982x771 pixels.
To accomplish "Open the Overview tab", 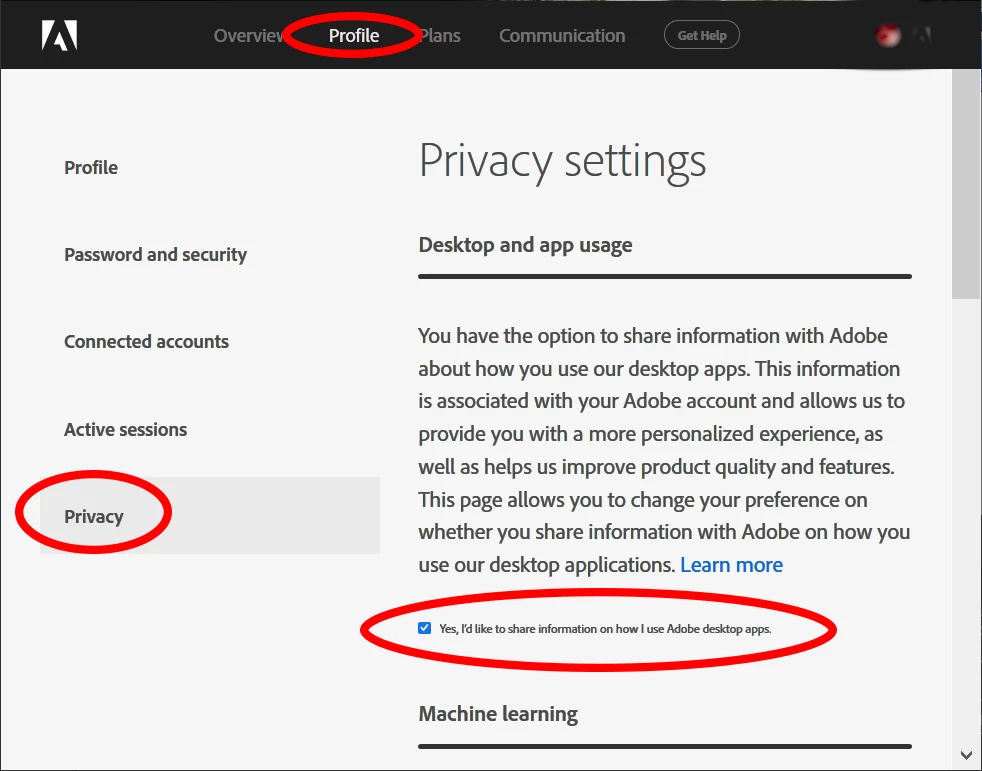I will point(249,36).
